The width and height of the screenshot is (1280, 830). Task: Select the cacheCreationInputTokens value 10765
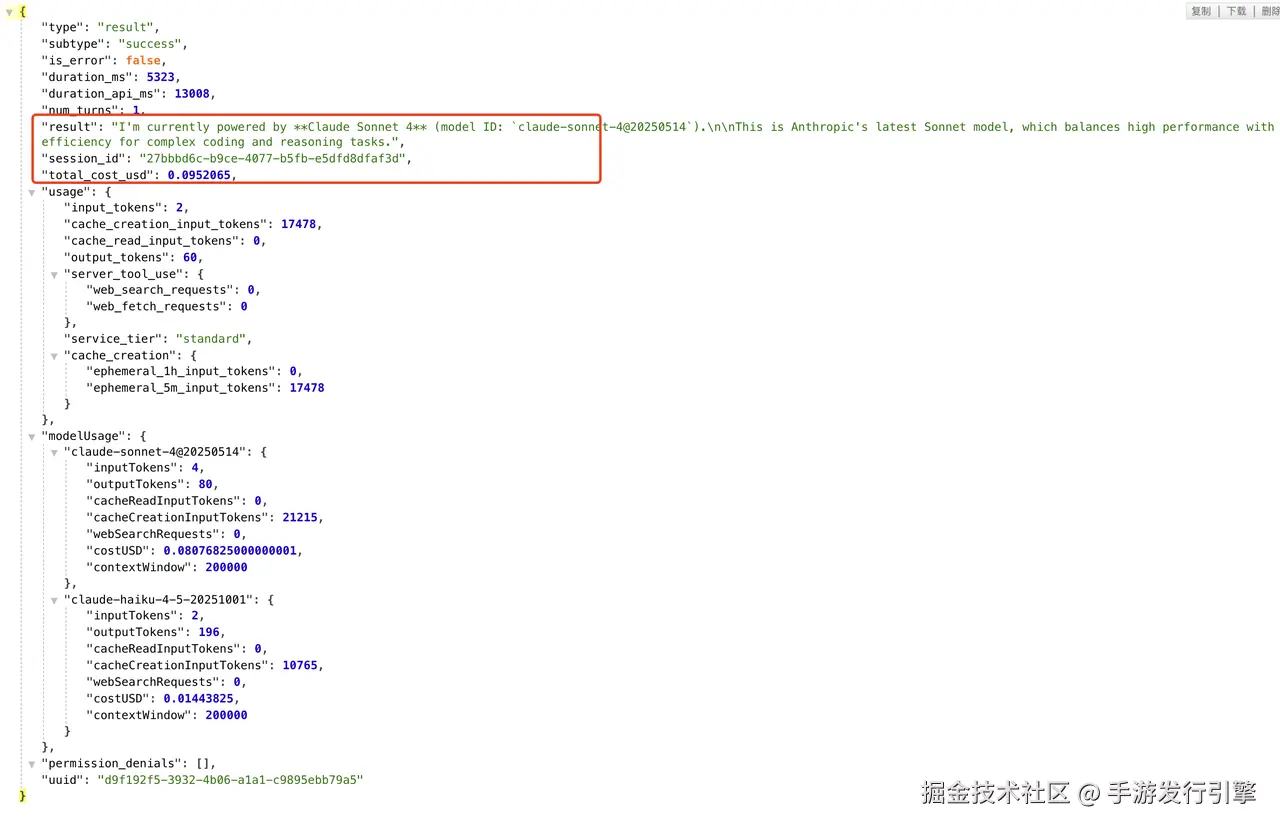(x=299, y=665)
